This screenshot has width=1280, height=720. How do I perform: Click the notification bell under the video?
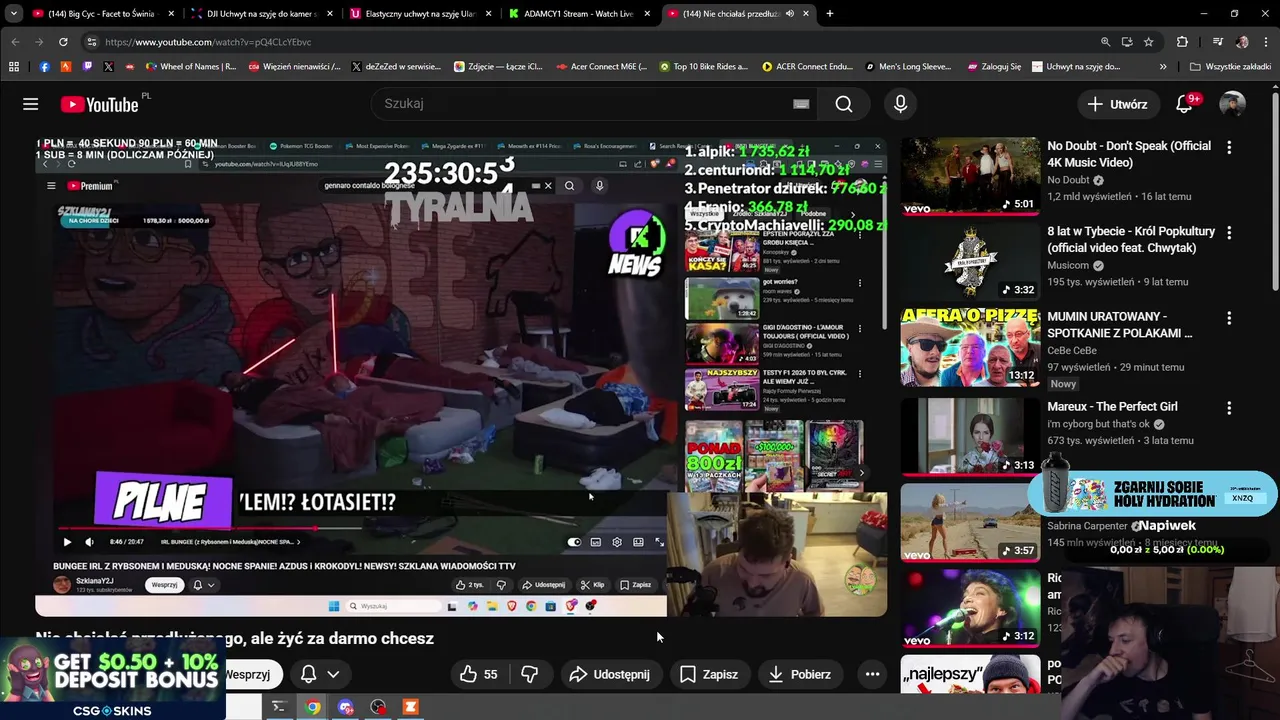point(309,674)
